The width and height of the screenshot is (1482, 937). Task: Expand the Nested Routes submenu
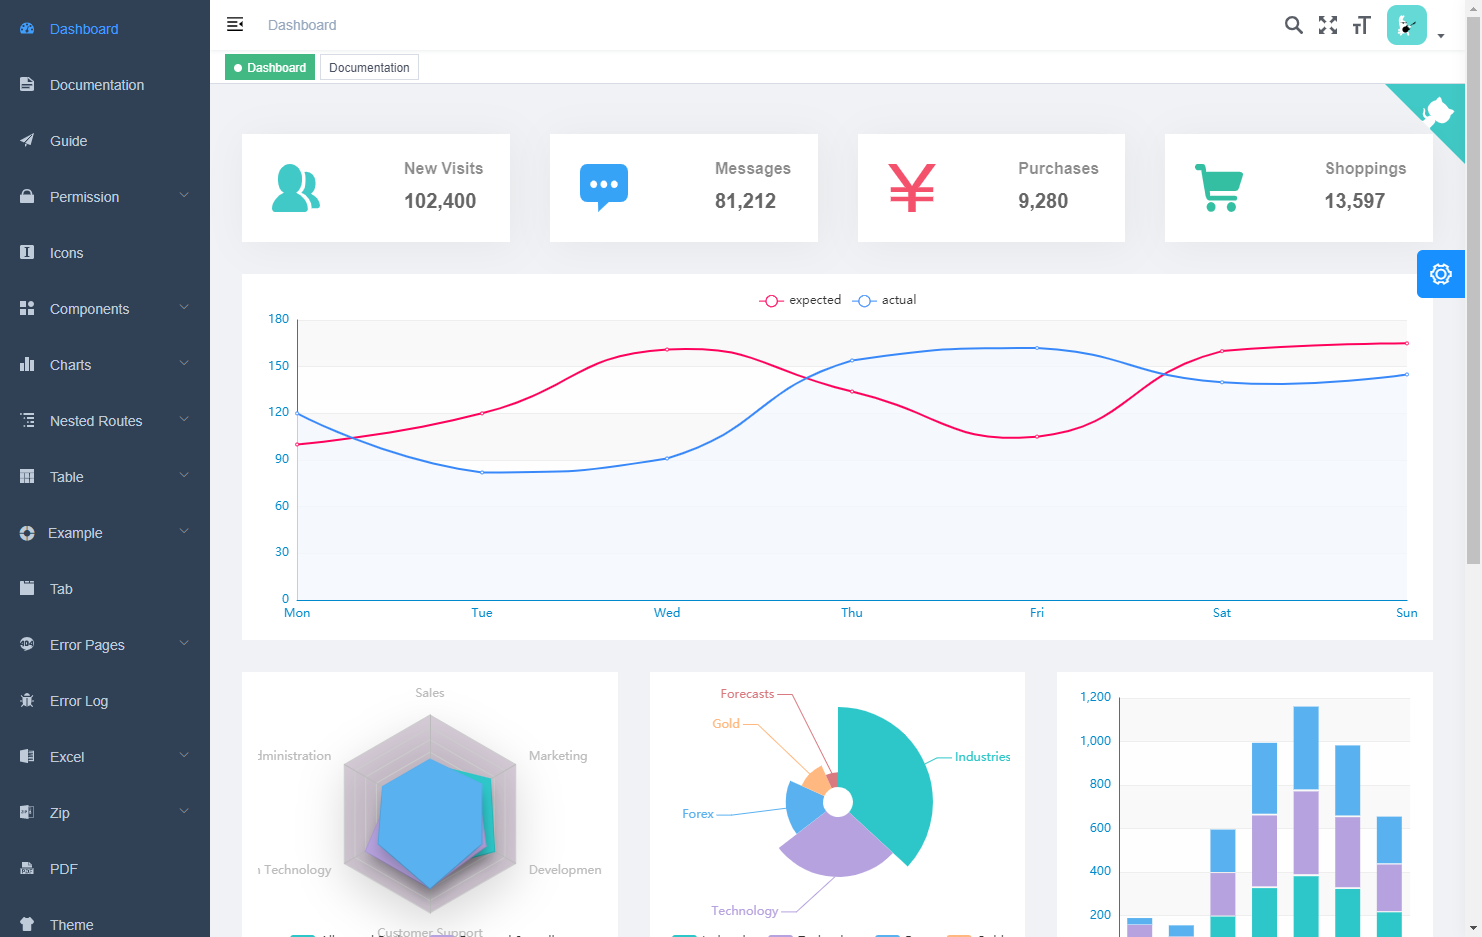pyautogui.click(x=105, y=421)
